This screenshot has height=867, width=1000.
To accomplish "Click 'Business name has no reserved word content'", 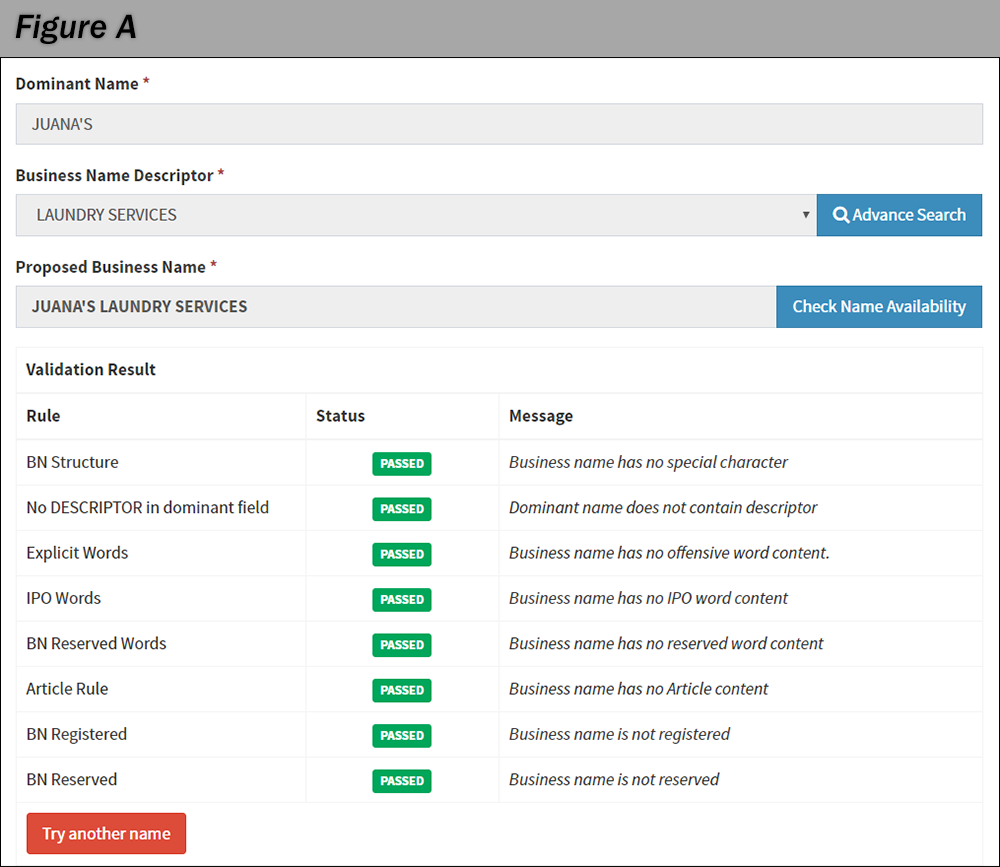I will [x=666, y=644].
